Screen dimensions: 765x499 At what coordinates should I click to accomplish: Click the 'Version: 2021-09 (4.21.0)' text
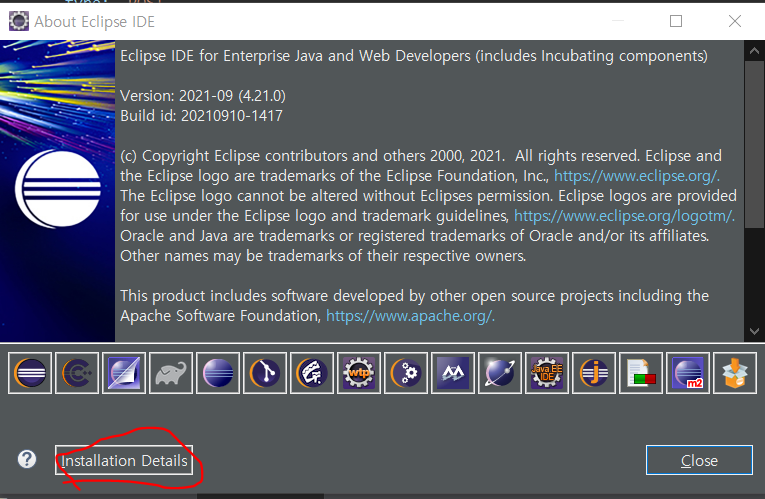(203, 96)
